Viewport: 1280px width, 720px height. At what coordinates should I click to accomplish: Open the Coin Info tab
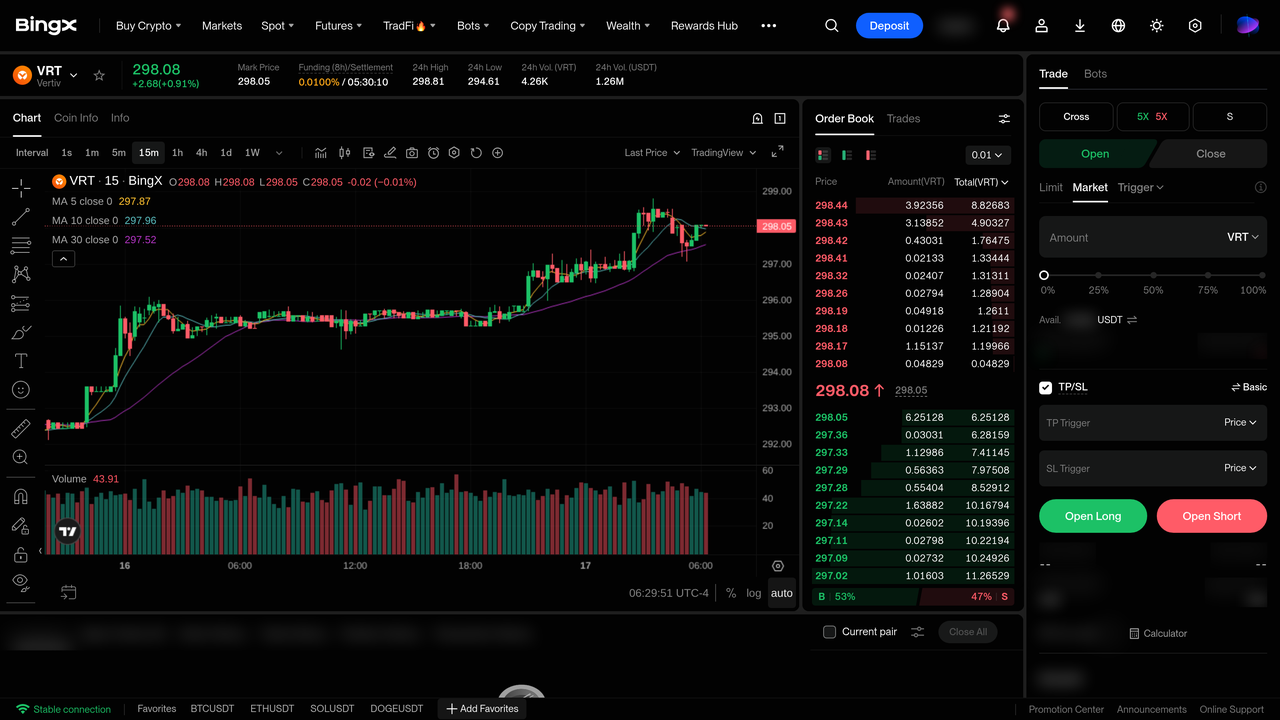coord(76,118)
